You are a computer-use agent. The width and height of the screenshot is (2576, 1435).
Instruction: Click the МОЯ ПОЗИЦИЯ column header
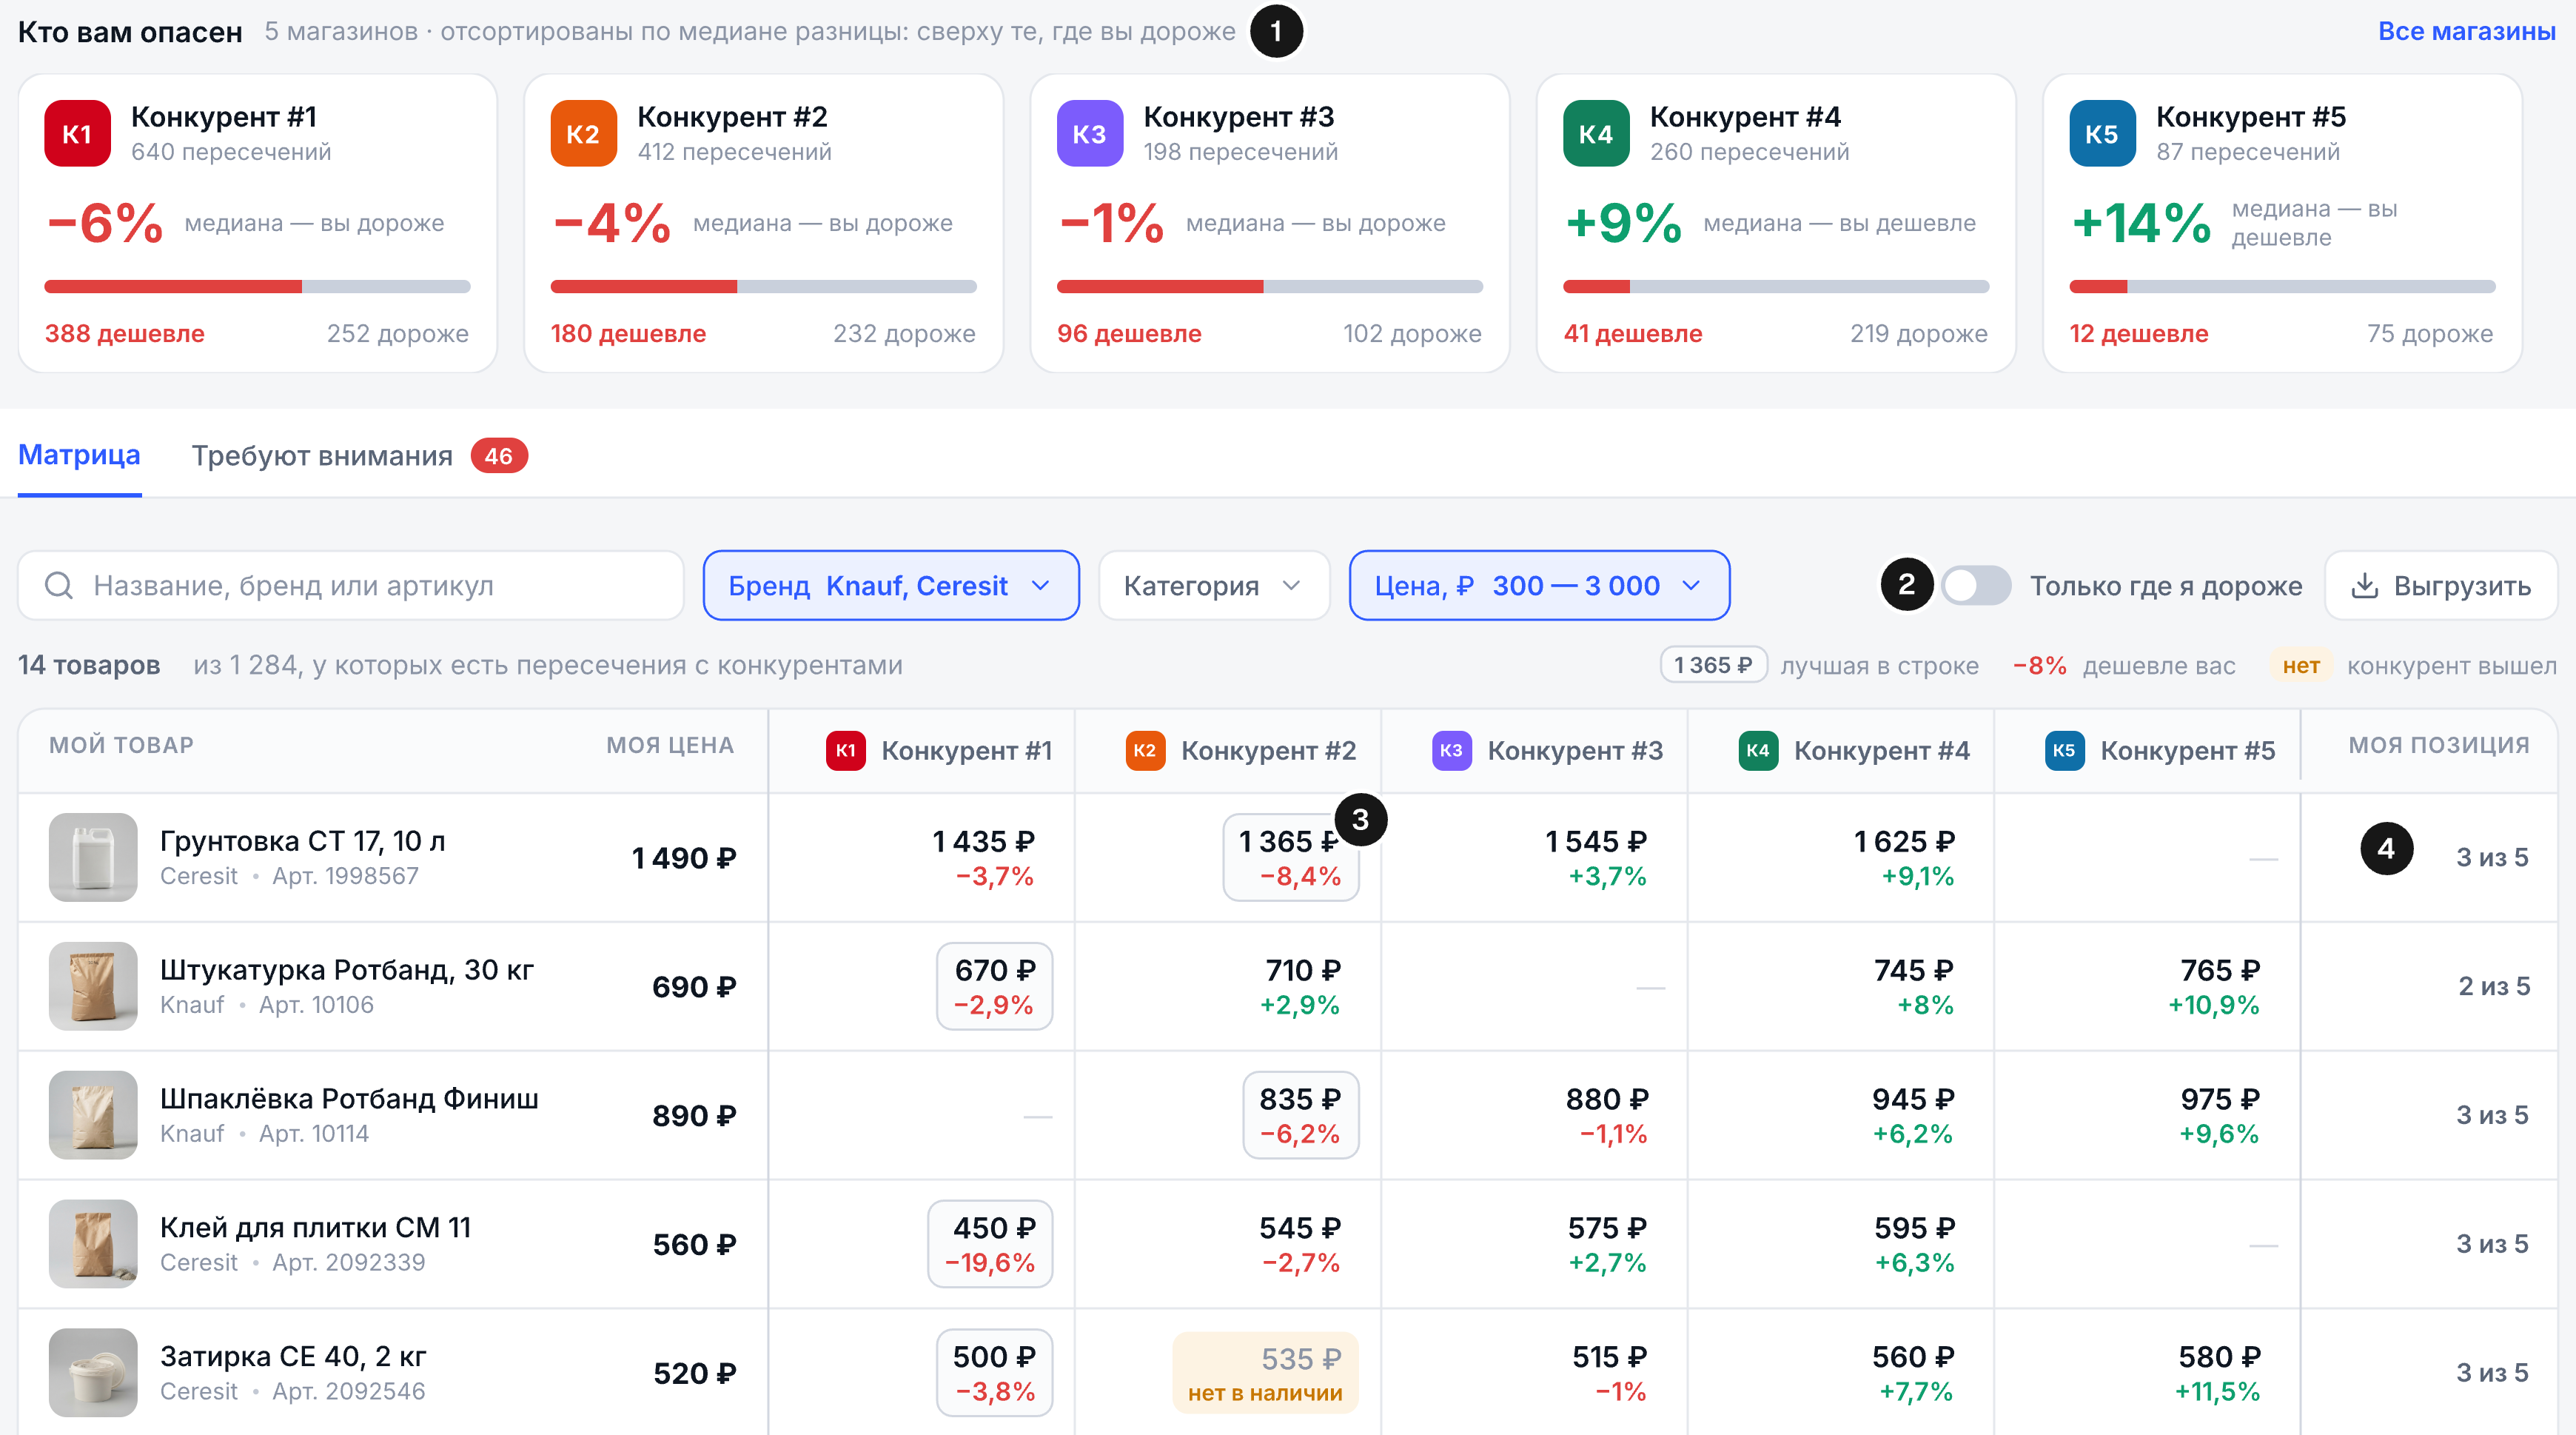pyautogui.click(x=2439, y=745)
